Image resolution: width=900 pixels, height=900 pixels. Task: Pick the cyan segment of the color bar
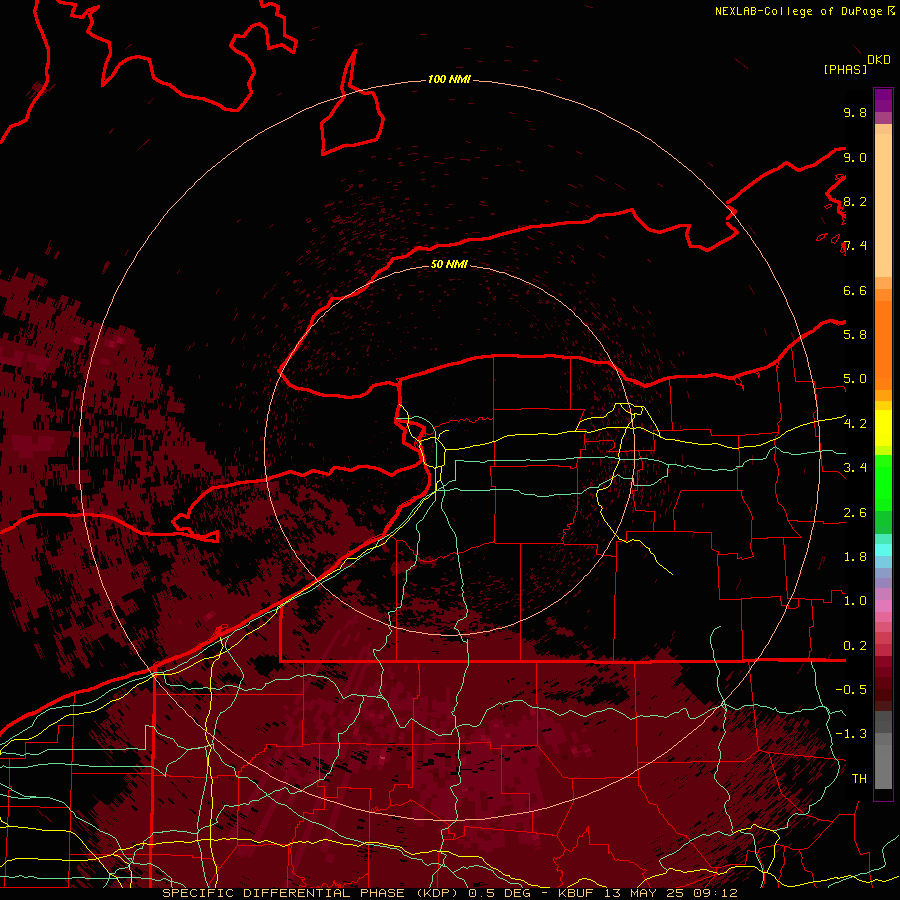[x=883, y=550]
